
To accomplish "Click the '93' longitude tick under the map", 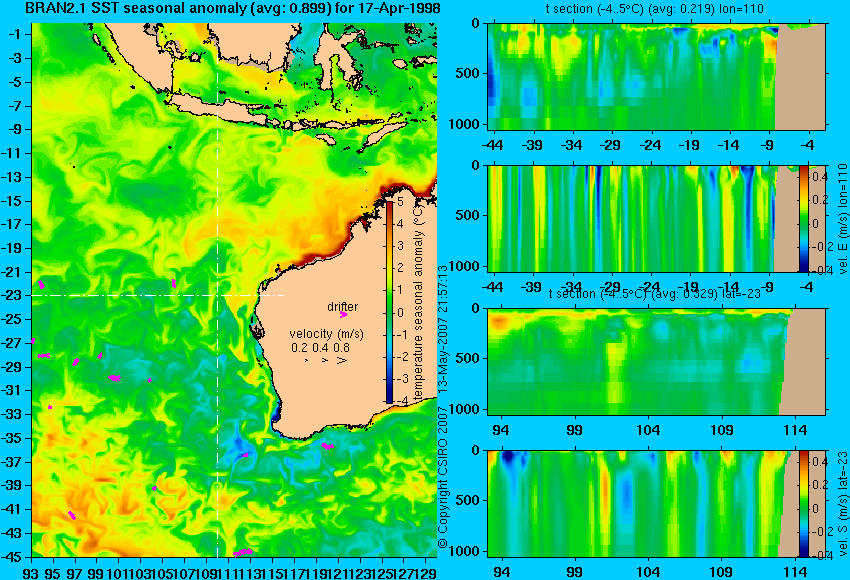I will [x=31, y=573].
